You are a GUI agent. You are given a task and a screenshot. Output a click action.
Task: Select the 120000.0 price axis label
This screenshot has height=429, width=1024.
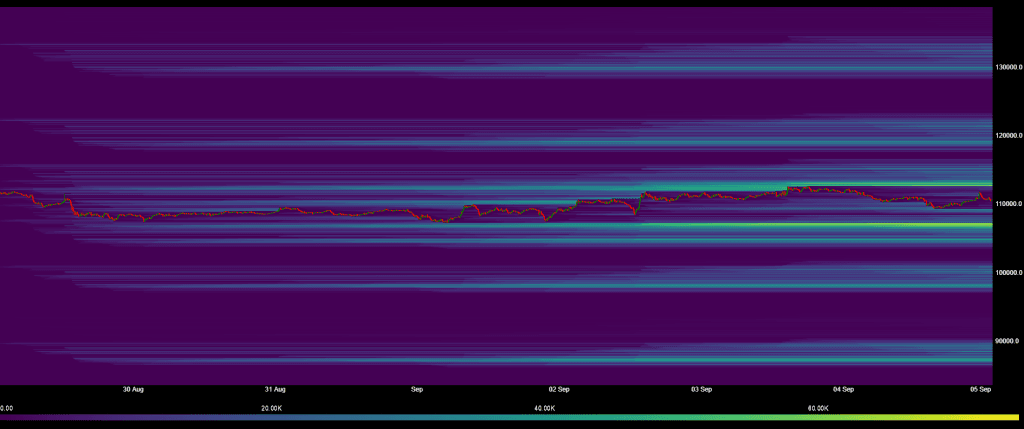pos(1008,135)
